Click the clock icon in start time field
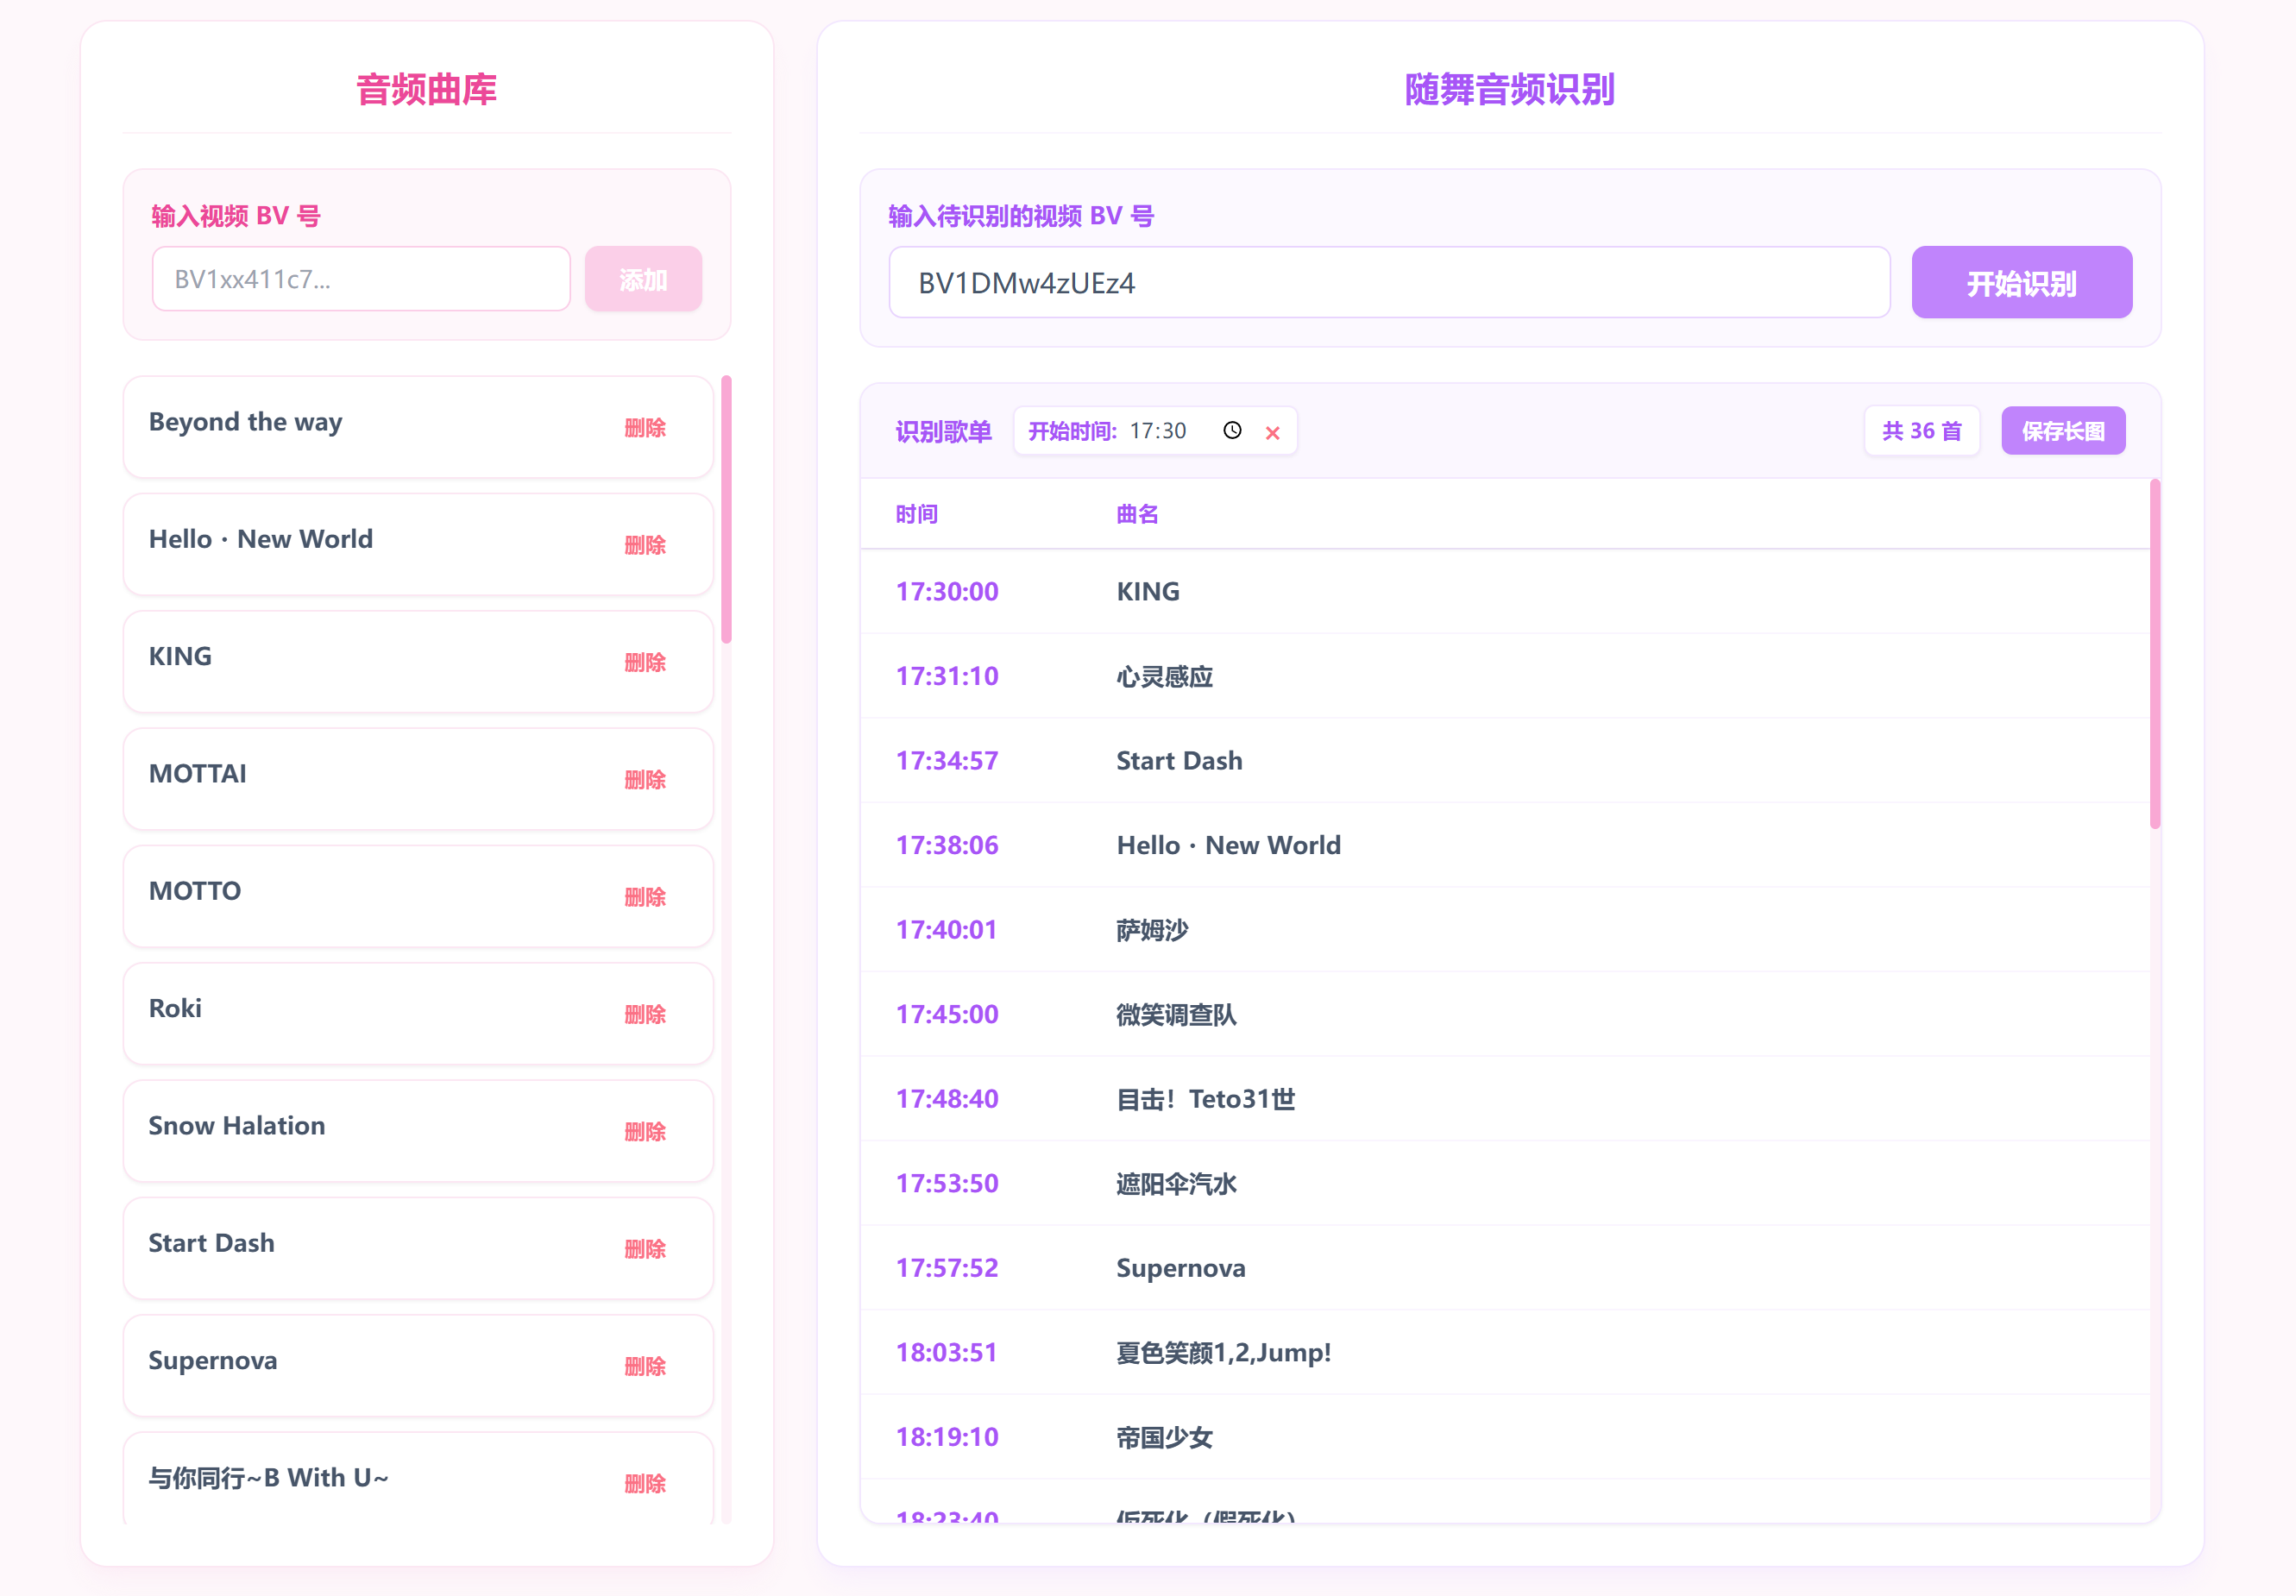The height and width of the screenshot is (1596, 2296). coord(1232,430)
